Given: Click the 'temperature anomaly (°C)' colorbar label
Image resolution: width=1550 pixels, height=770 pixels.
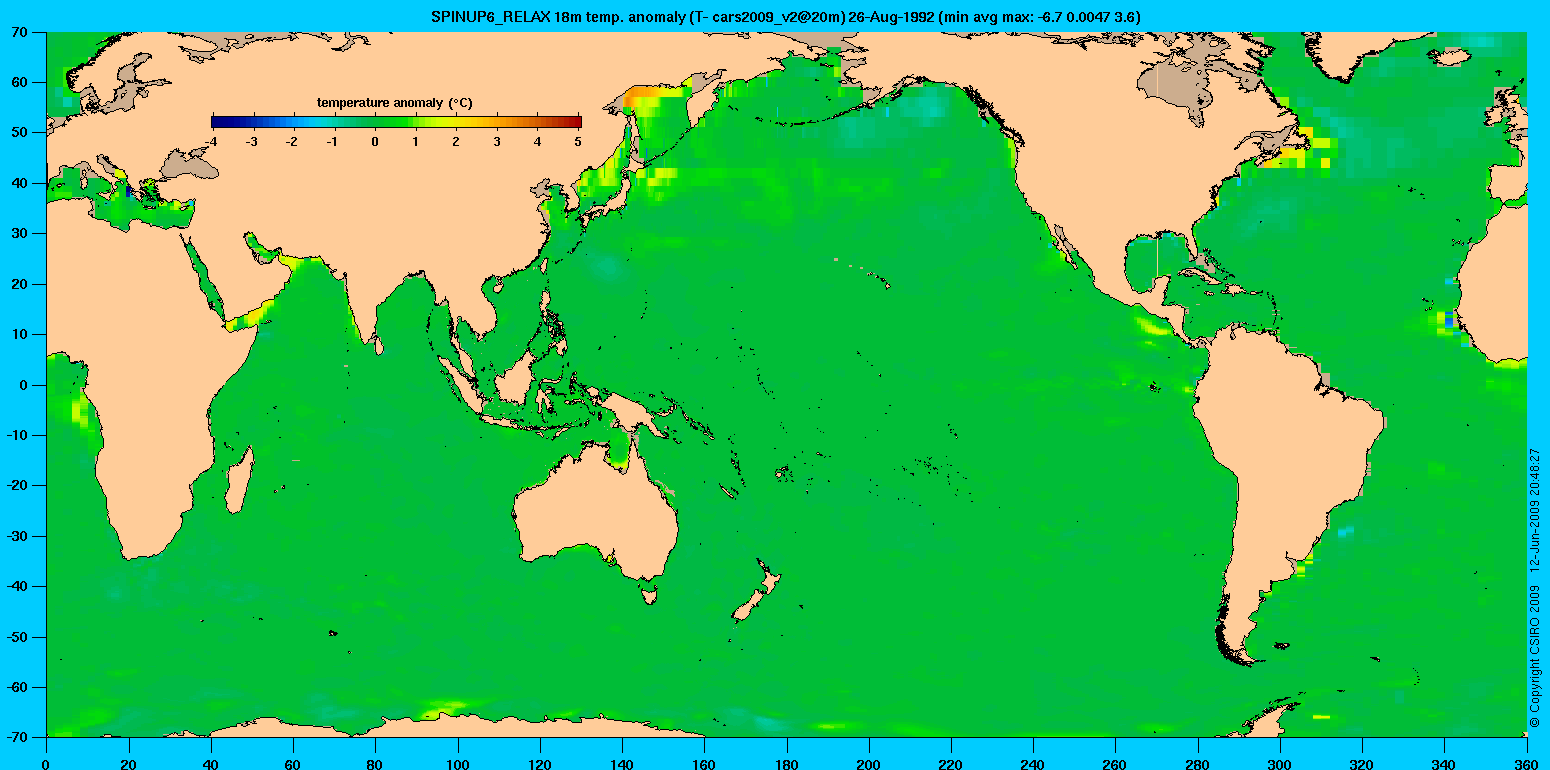Looking at the screenshot, I should tap(395, 103).
